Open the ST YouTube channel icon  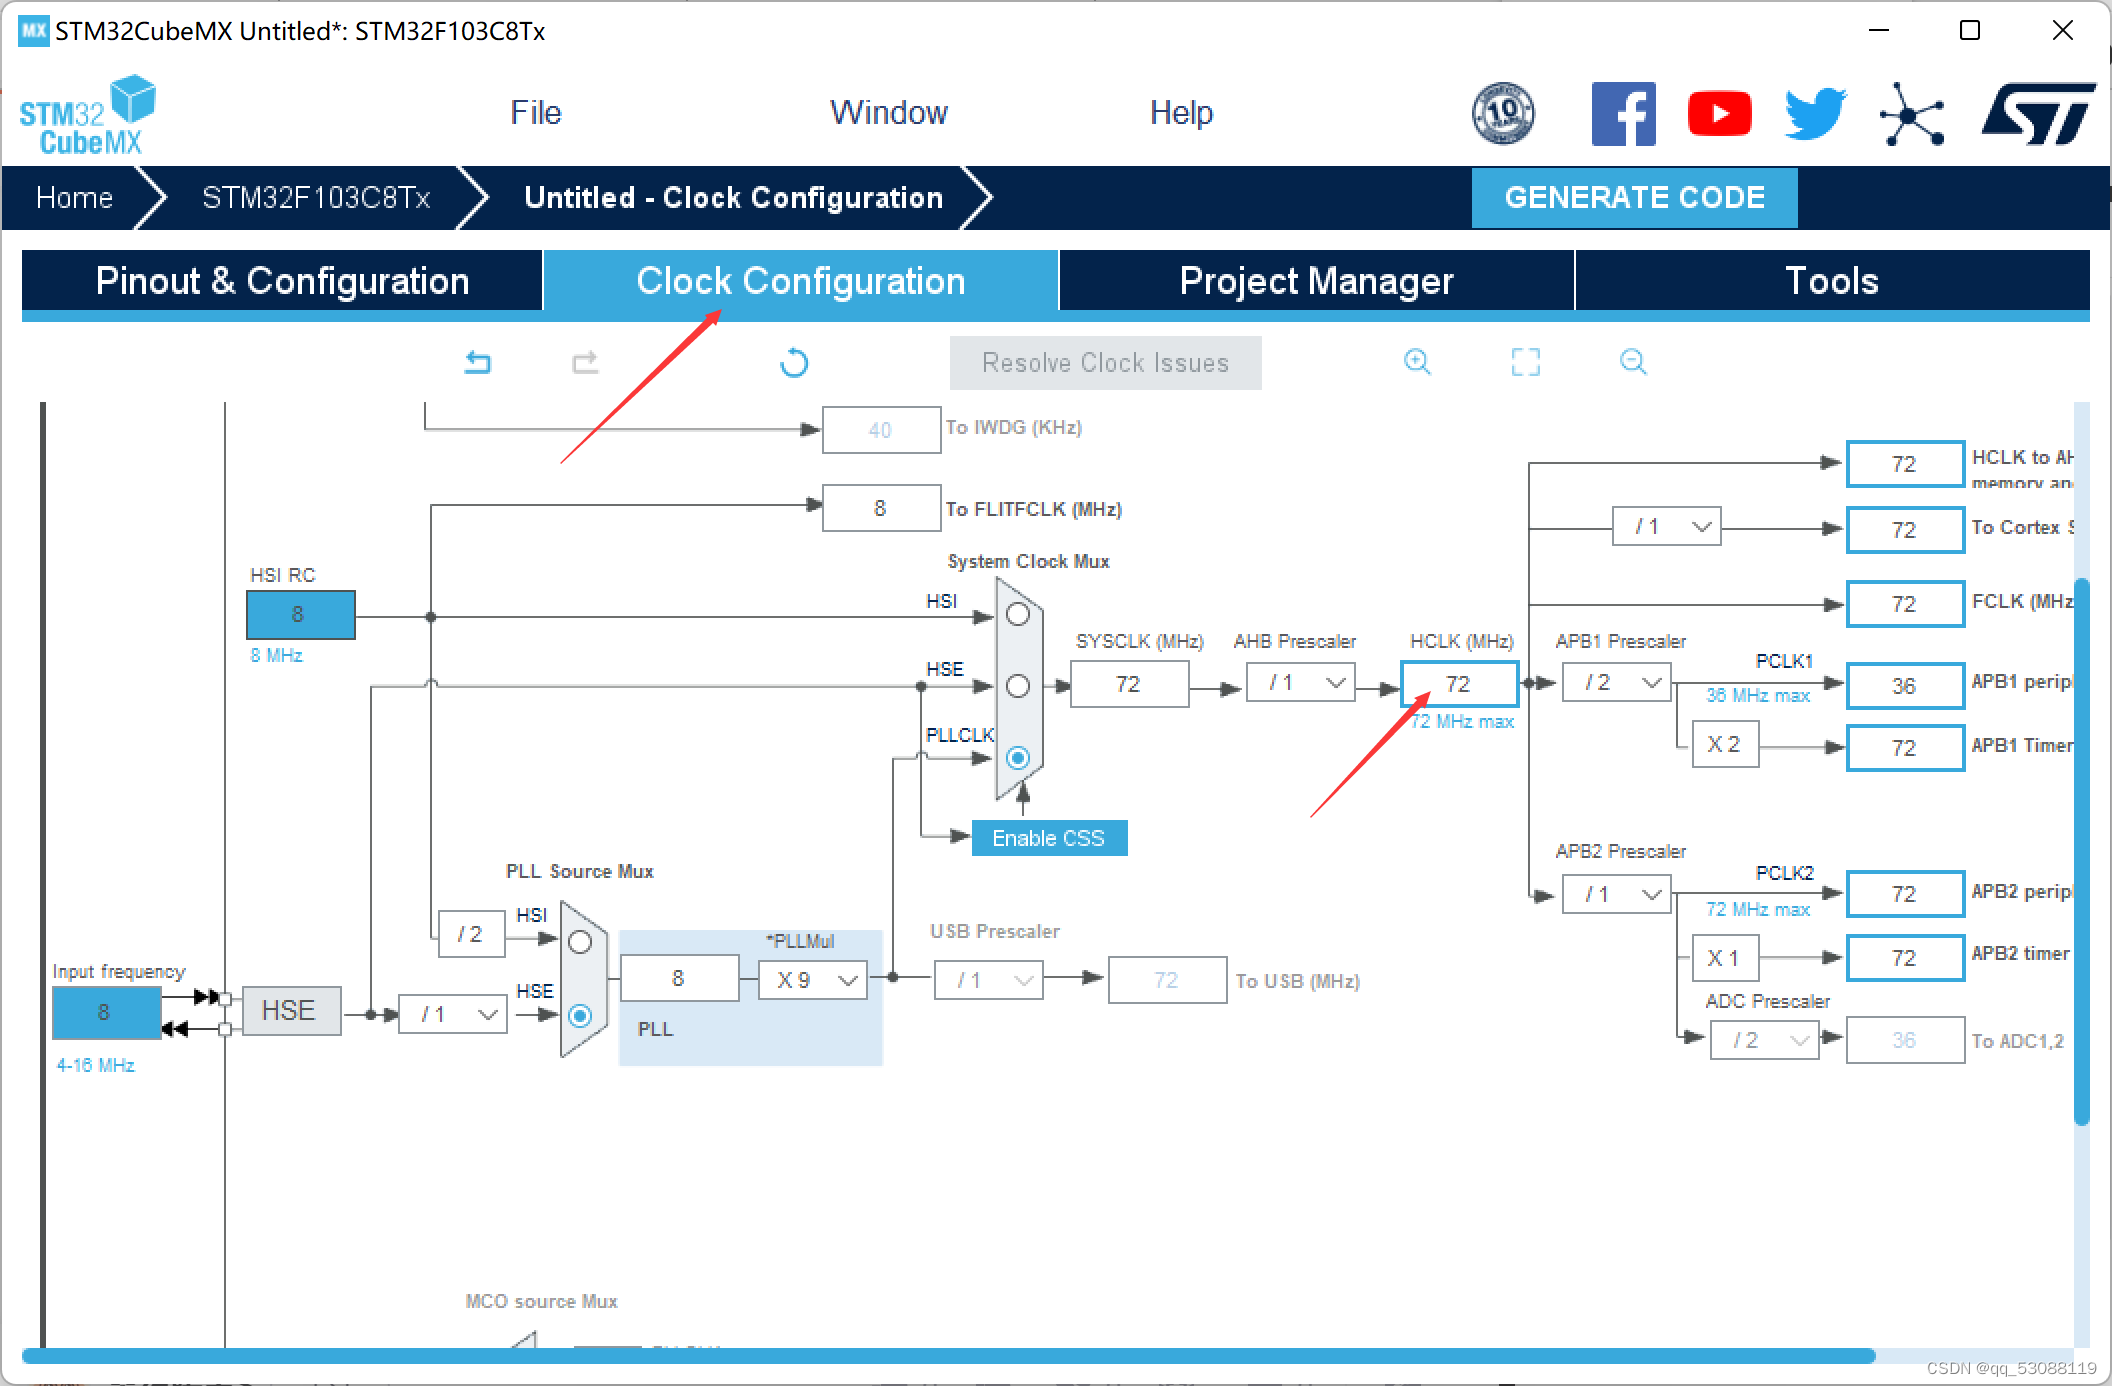pyautogui.click(x=1719, y=114)
